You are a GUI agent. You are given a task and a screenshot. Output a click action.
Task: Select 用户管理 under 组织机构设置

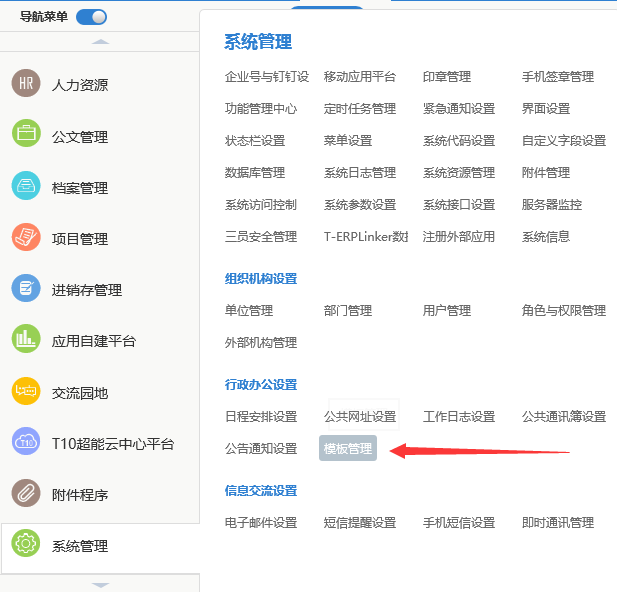pyautogui.click(x=447, y=311)
